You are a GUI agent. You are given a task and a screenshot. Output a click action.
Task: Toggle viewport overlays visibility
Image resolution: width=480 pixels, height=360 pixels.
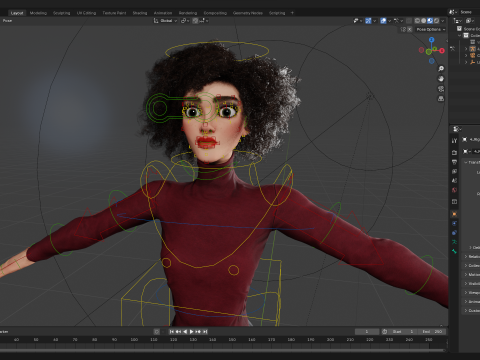coord(383,21)
